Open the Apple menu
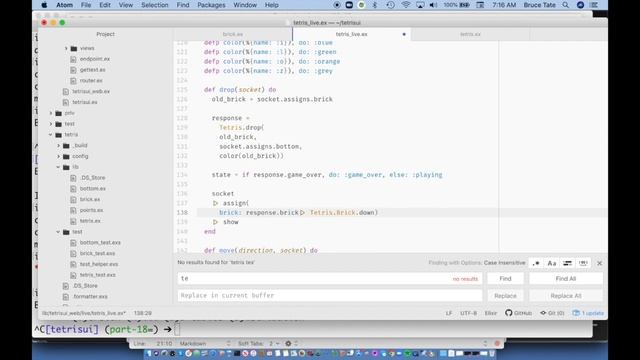This screenshot has height=360, width=640. pyautogui.click(x=44, y=5)
